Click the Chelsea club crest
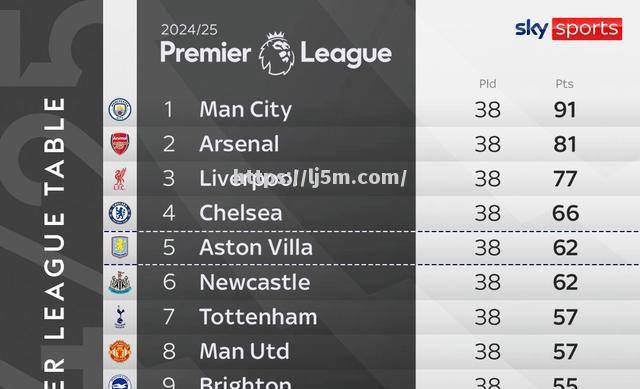The image size is (640, 389). pyautogui.click(x=120, y=213)
